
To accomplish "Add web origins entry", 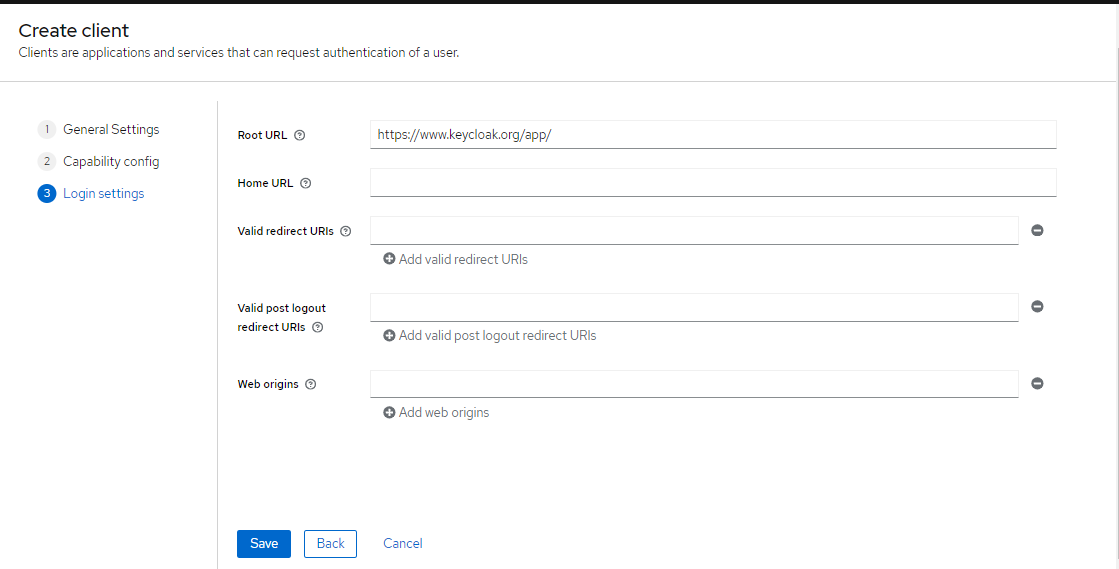I will [x=436, y=413].
